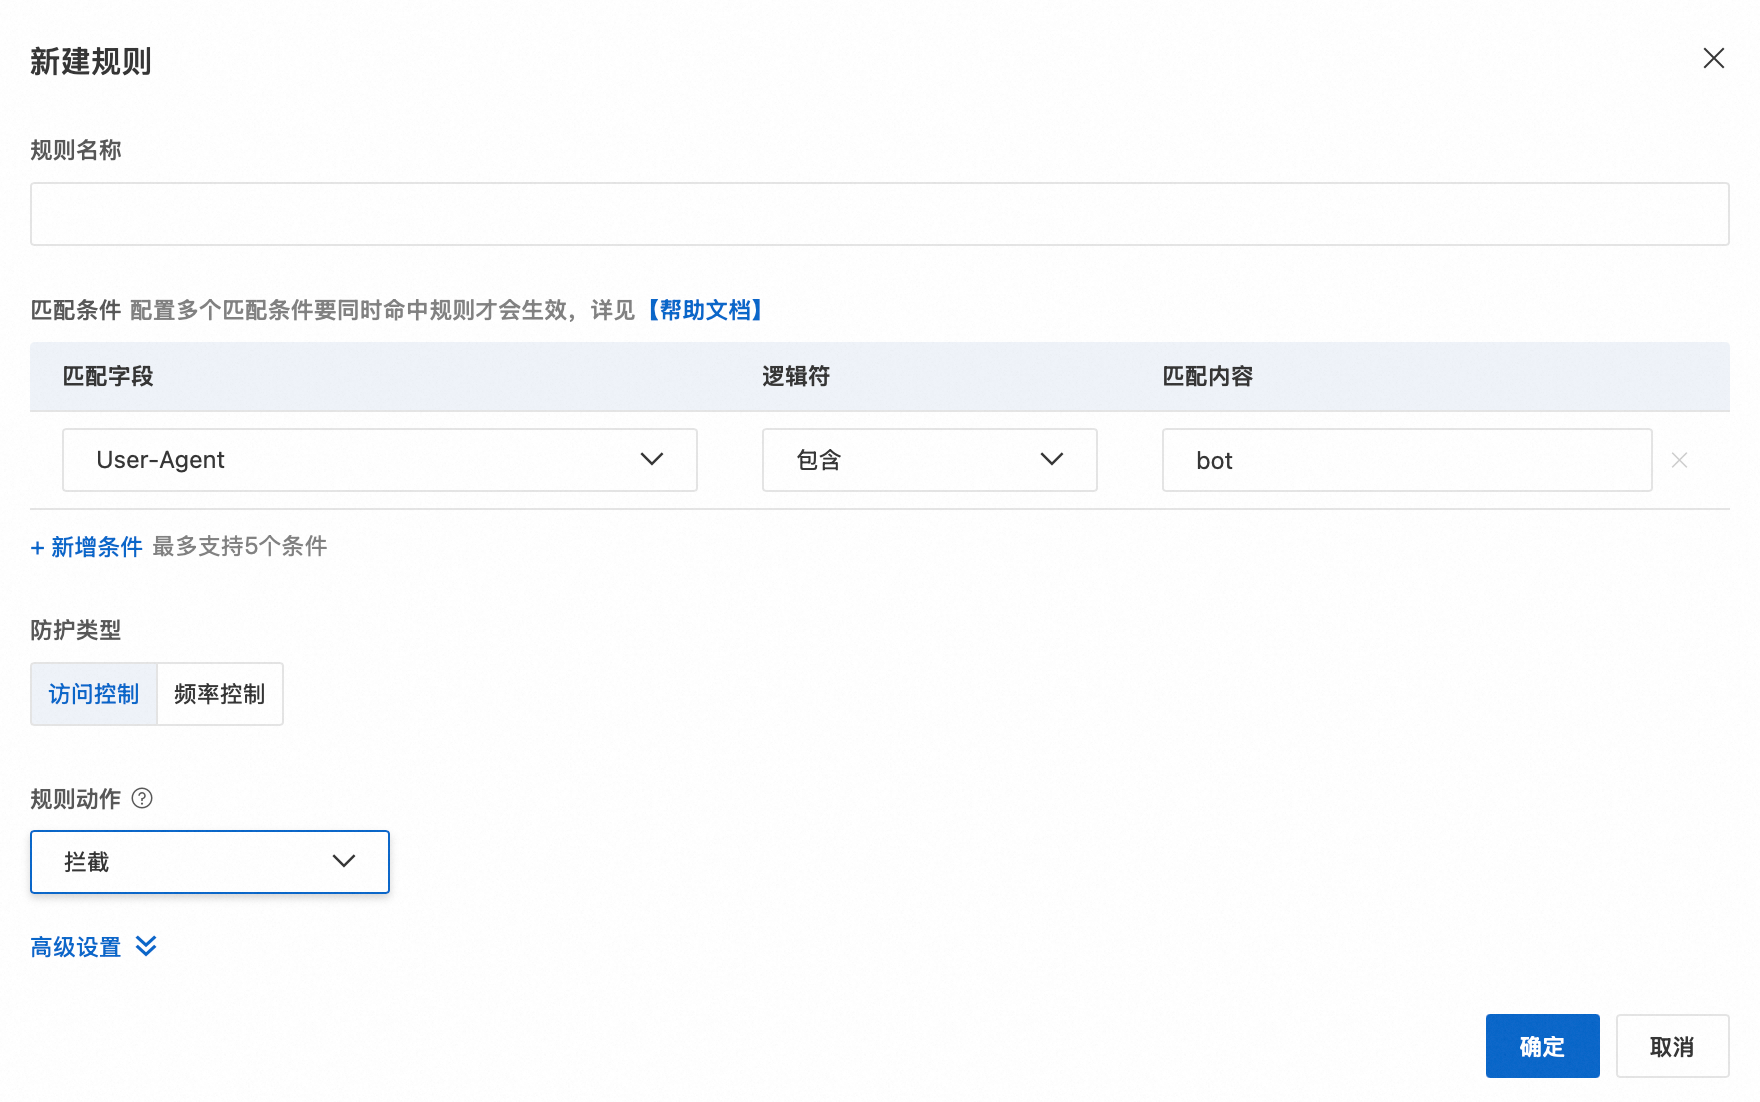Click the 匹配字段 column header
1760x1102 pixels.
click(108, 376)
